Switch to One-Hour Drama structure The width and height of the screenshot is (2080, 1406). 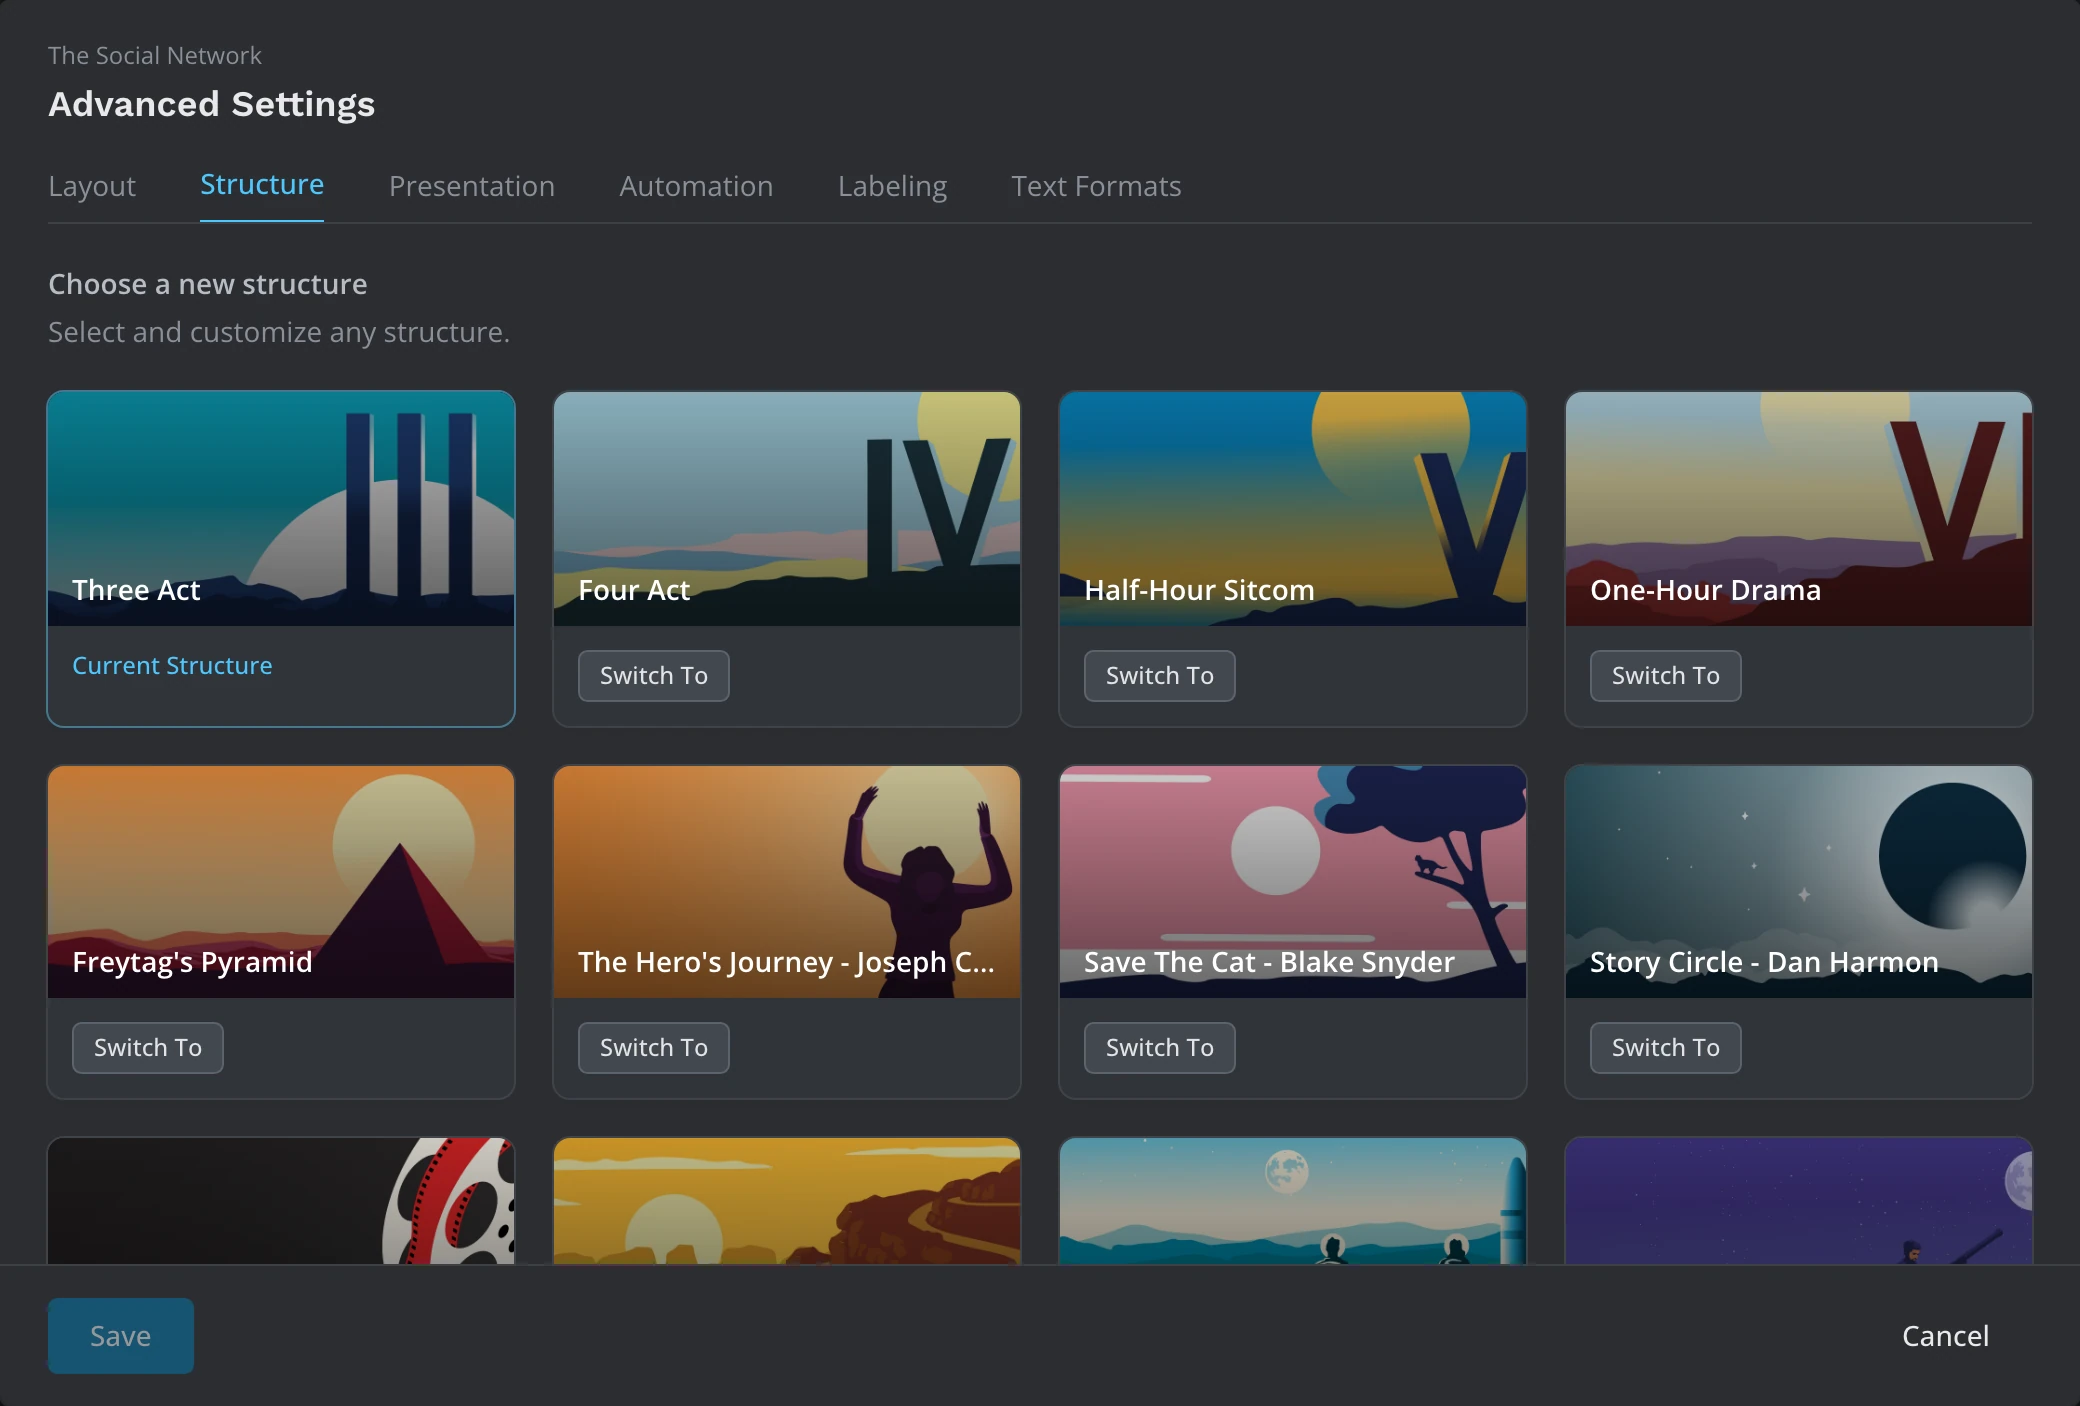click(x=1666, y=676)
